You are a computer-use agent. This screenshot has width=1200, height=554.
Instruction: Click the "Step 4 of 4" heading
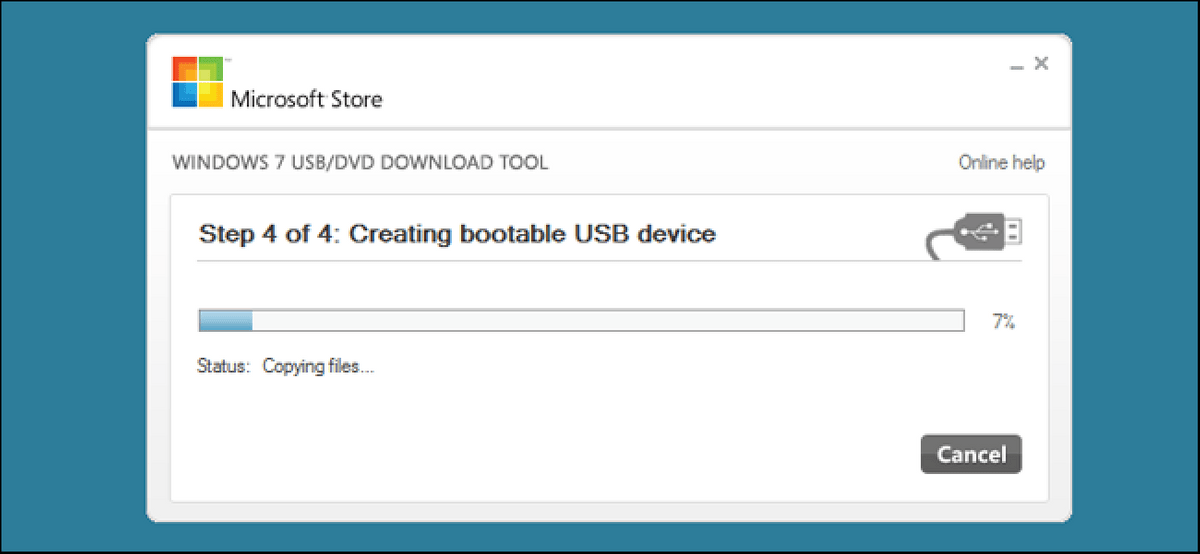pos(457,235)
